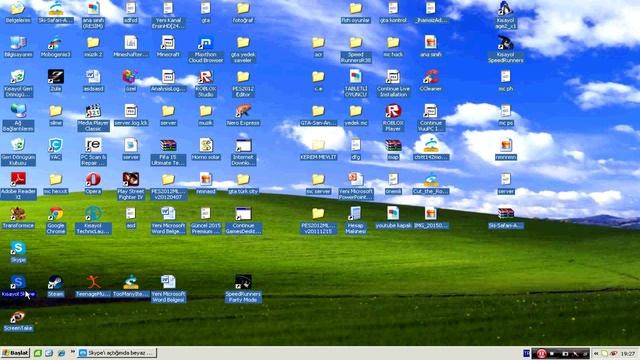The height and width of the screenshot is (360, 640).
Task: Switch to Skype'ı açtığımda beyaz taskbar window
Action: click(x=117, y=353)
